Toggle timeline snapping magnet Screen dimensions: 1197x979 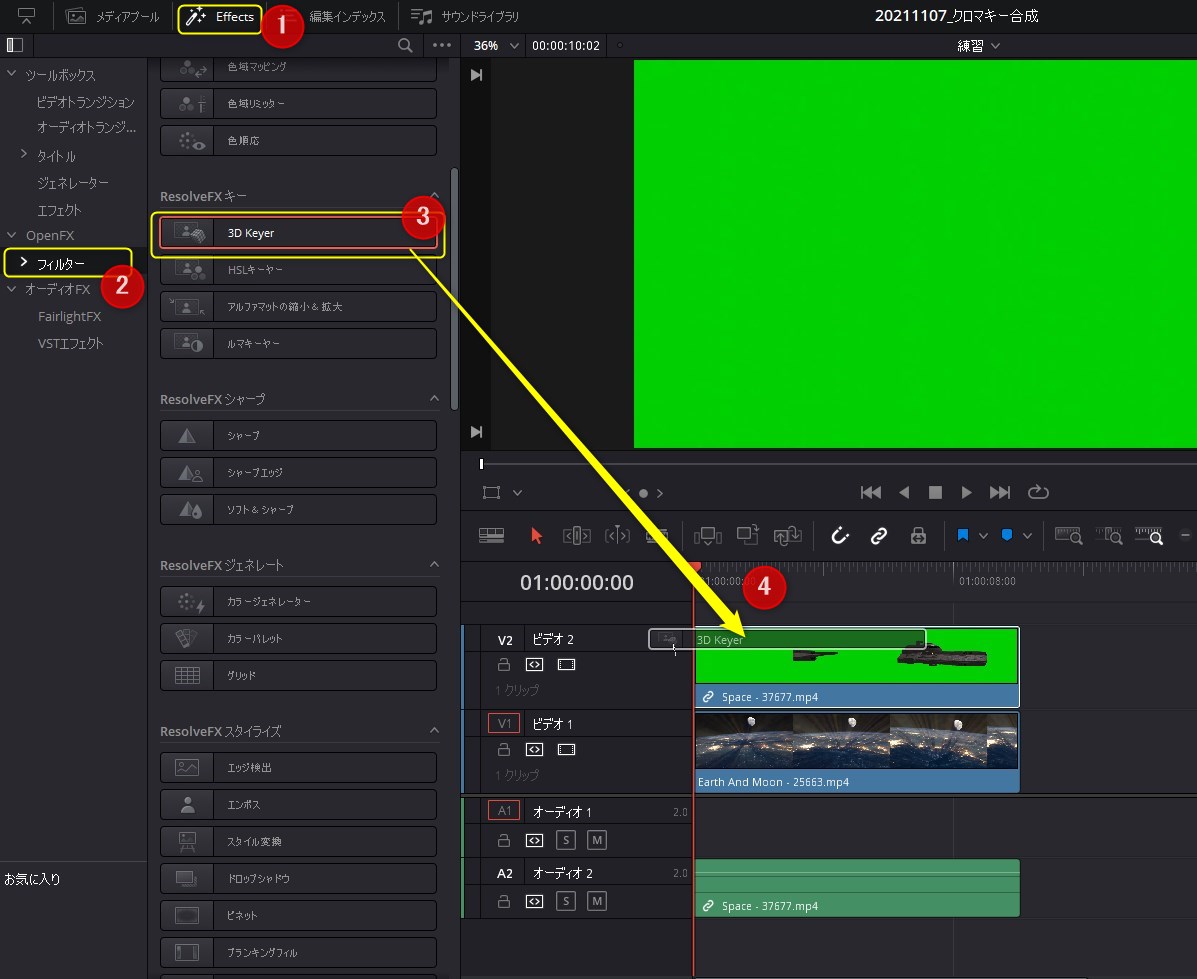pos(840,535)
